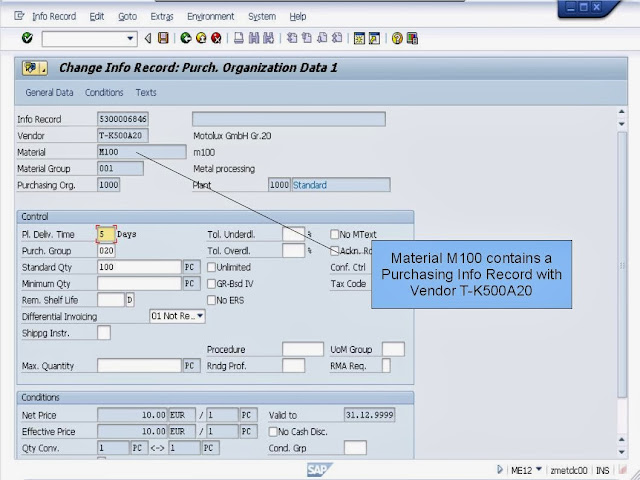Click the Shippg Instr. input field
Image resolution: width=640 pixels, height=480 pixels.
tap(104, 333)
